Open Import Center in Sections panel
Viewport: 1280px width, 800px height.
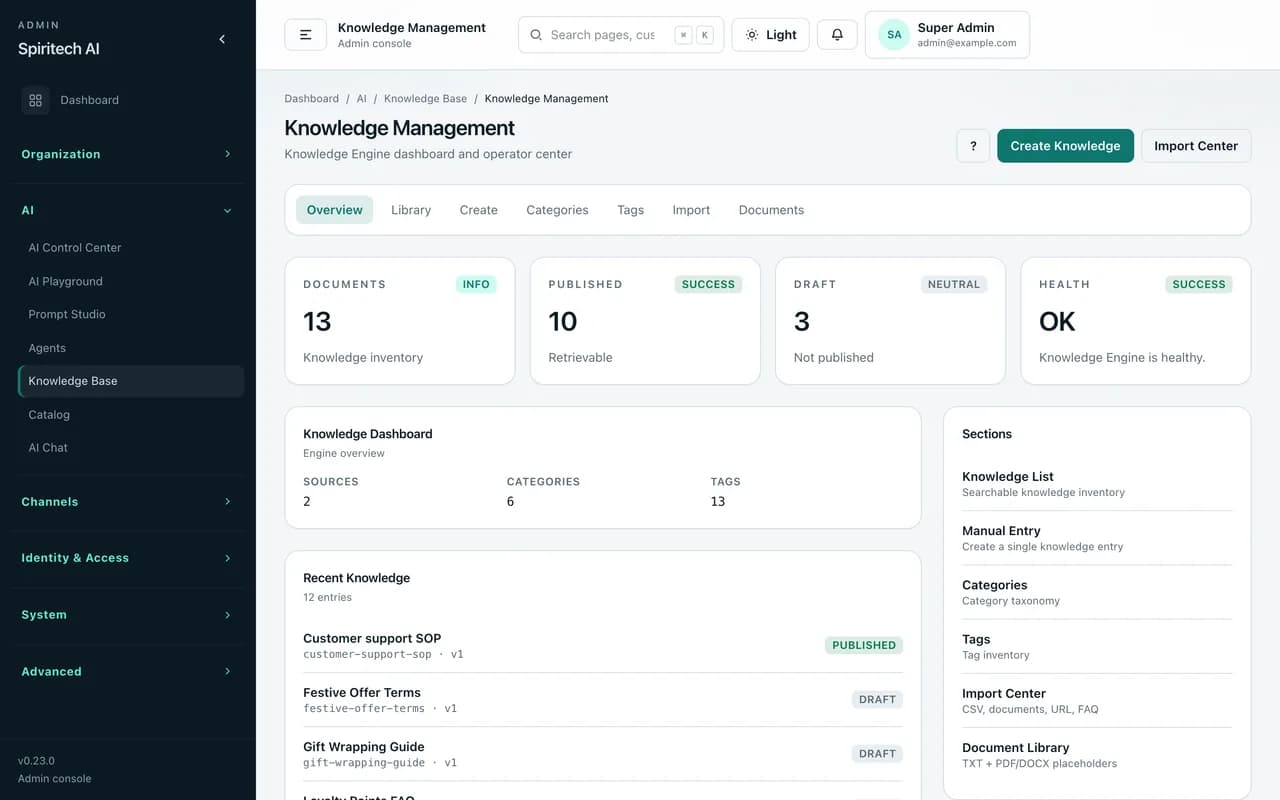pyautogui.click(x=1097, y=701)
